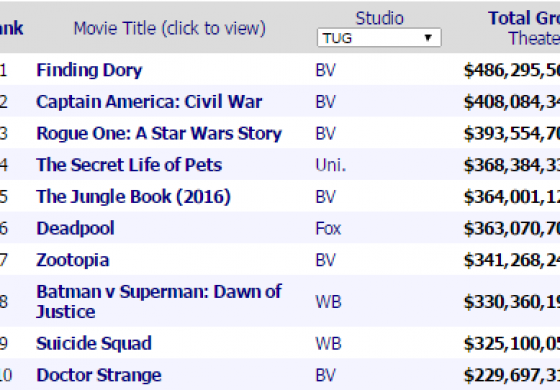View Rogue One: A Star Wars Story
The width and height of the screenshot is (560, 390).
click(159, 134)
